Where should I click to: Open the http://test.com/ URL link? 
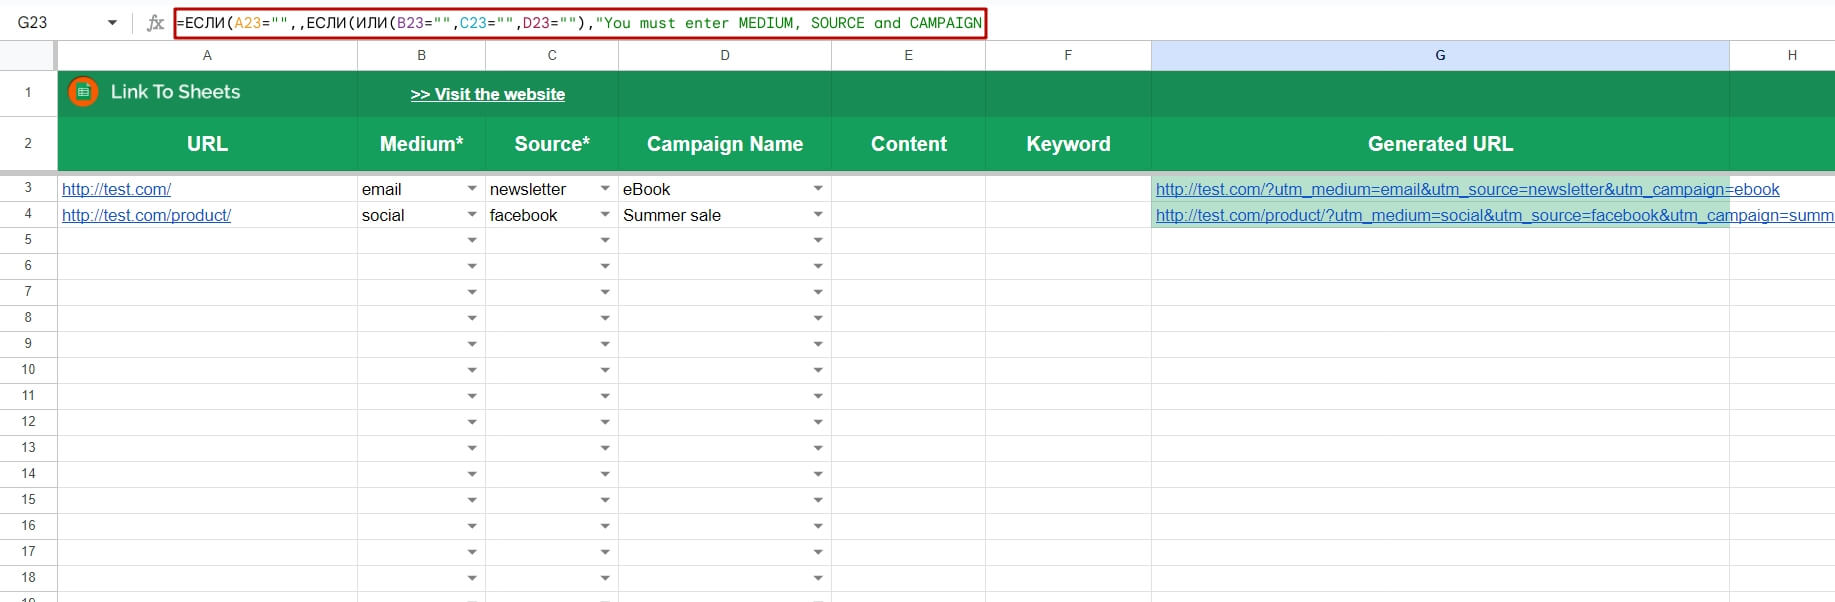tap(116, 189)
